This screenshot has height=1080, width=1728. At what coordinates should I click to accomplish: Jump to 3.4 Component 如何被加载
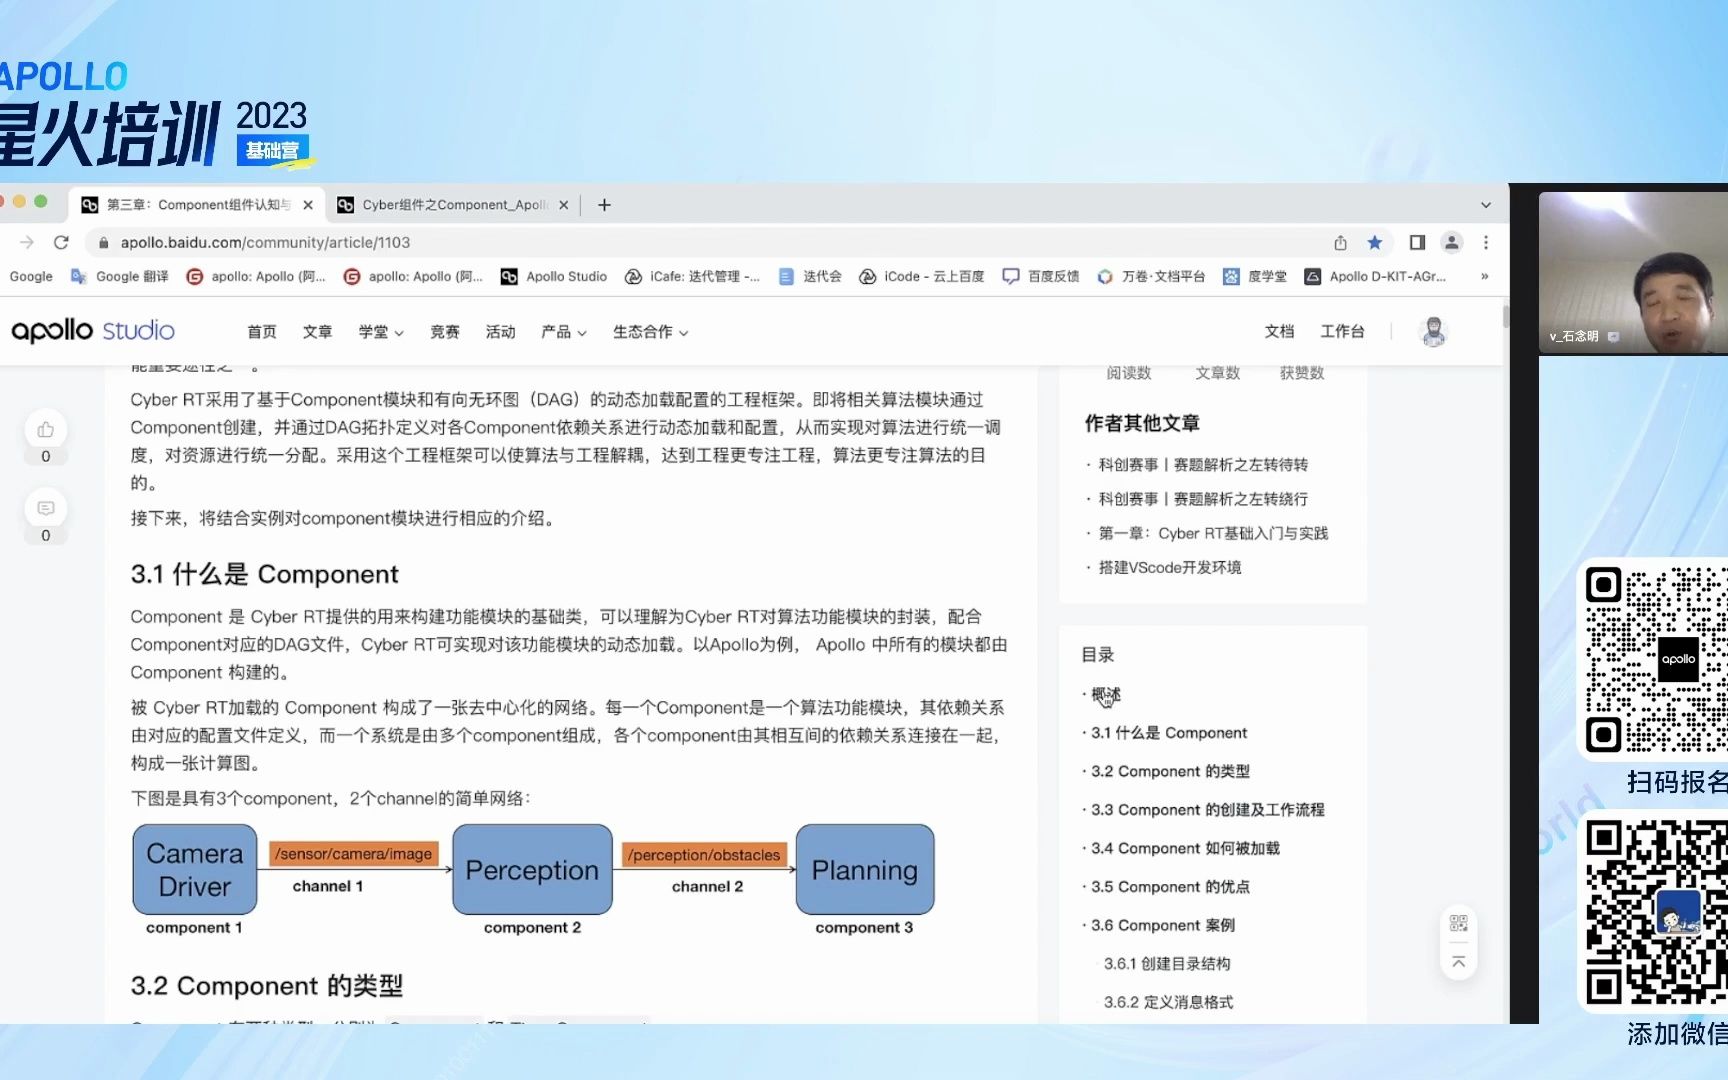coord(1185,848)
